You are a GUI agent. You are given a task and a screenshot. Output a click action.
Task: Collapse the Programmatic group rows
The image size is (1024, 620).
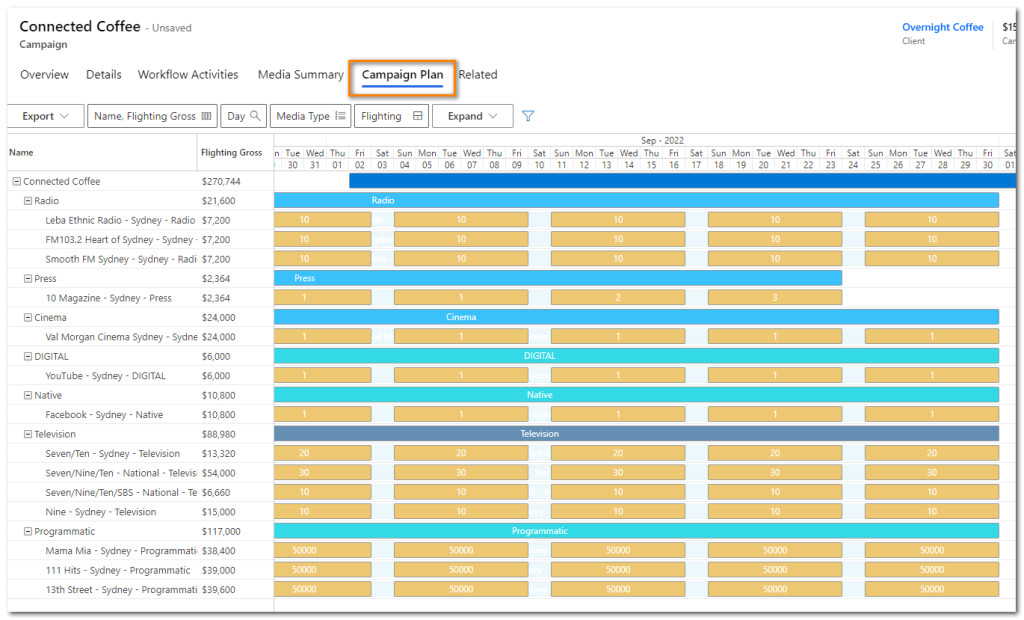point(28,532)
